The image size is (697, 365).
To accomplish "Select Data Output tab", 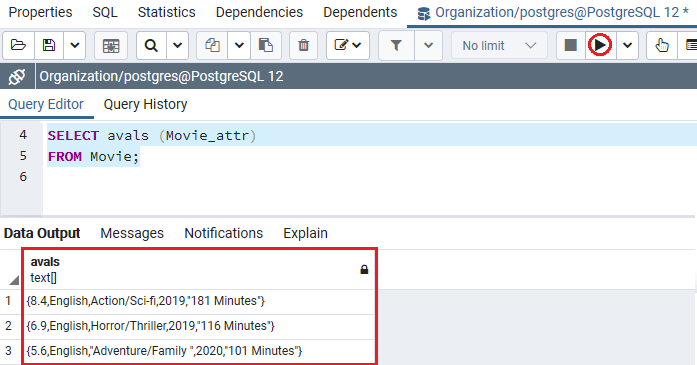I will click(x=42, y=233).
